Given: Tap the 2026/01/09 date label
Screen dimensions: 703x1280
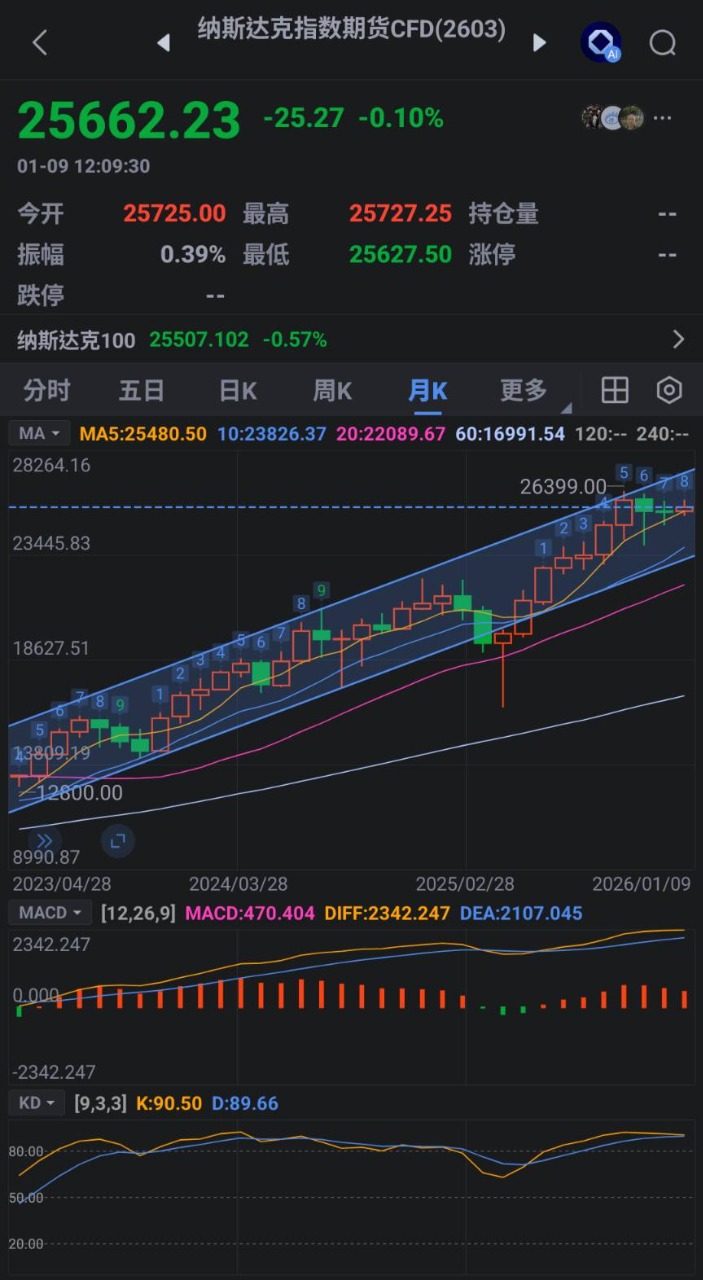Looking at the screenshot, I should (641, 884).
